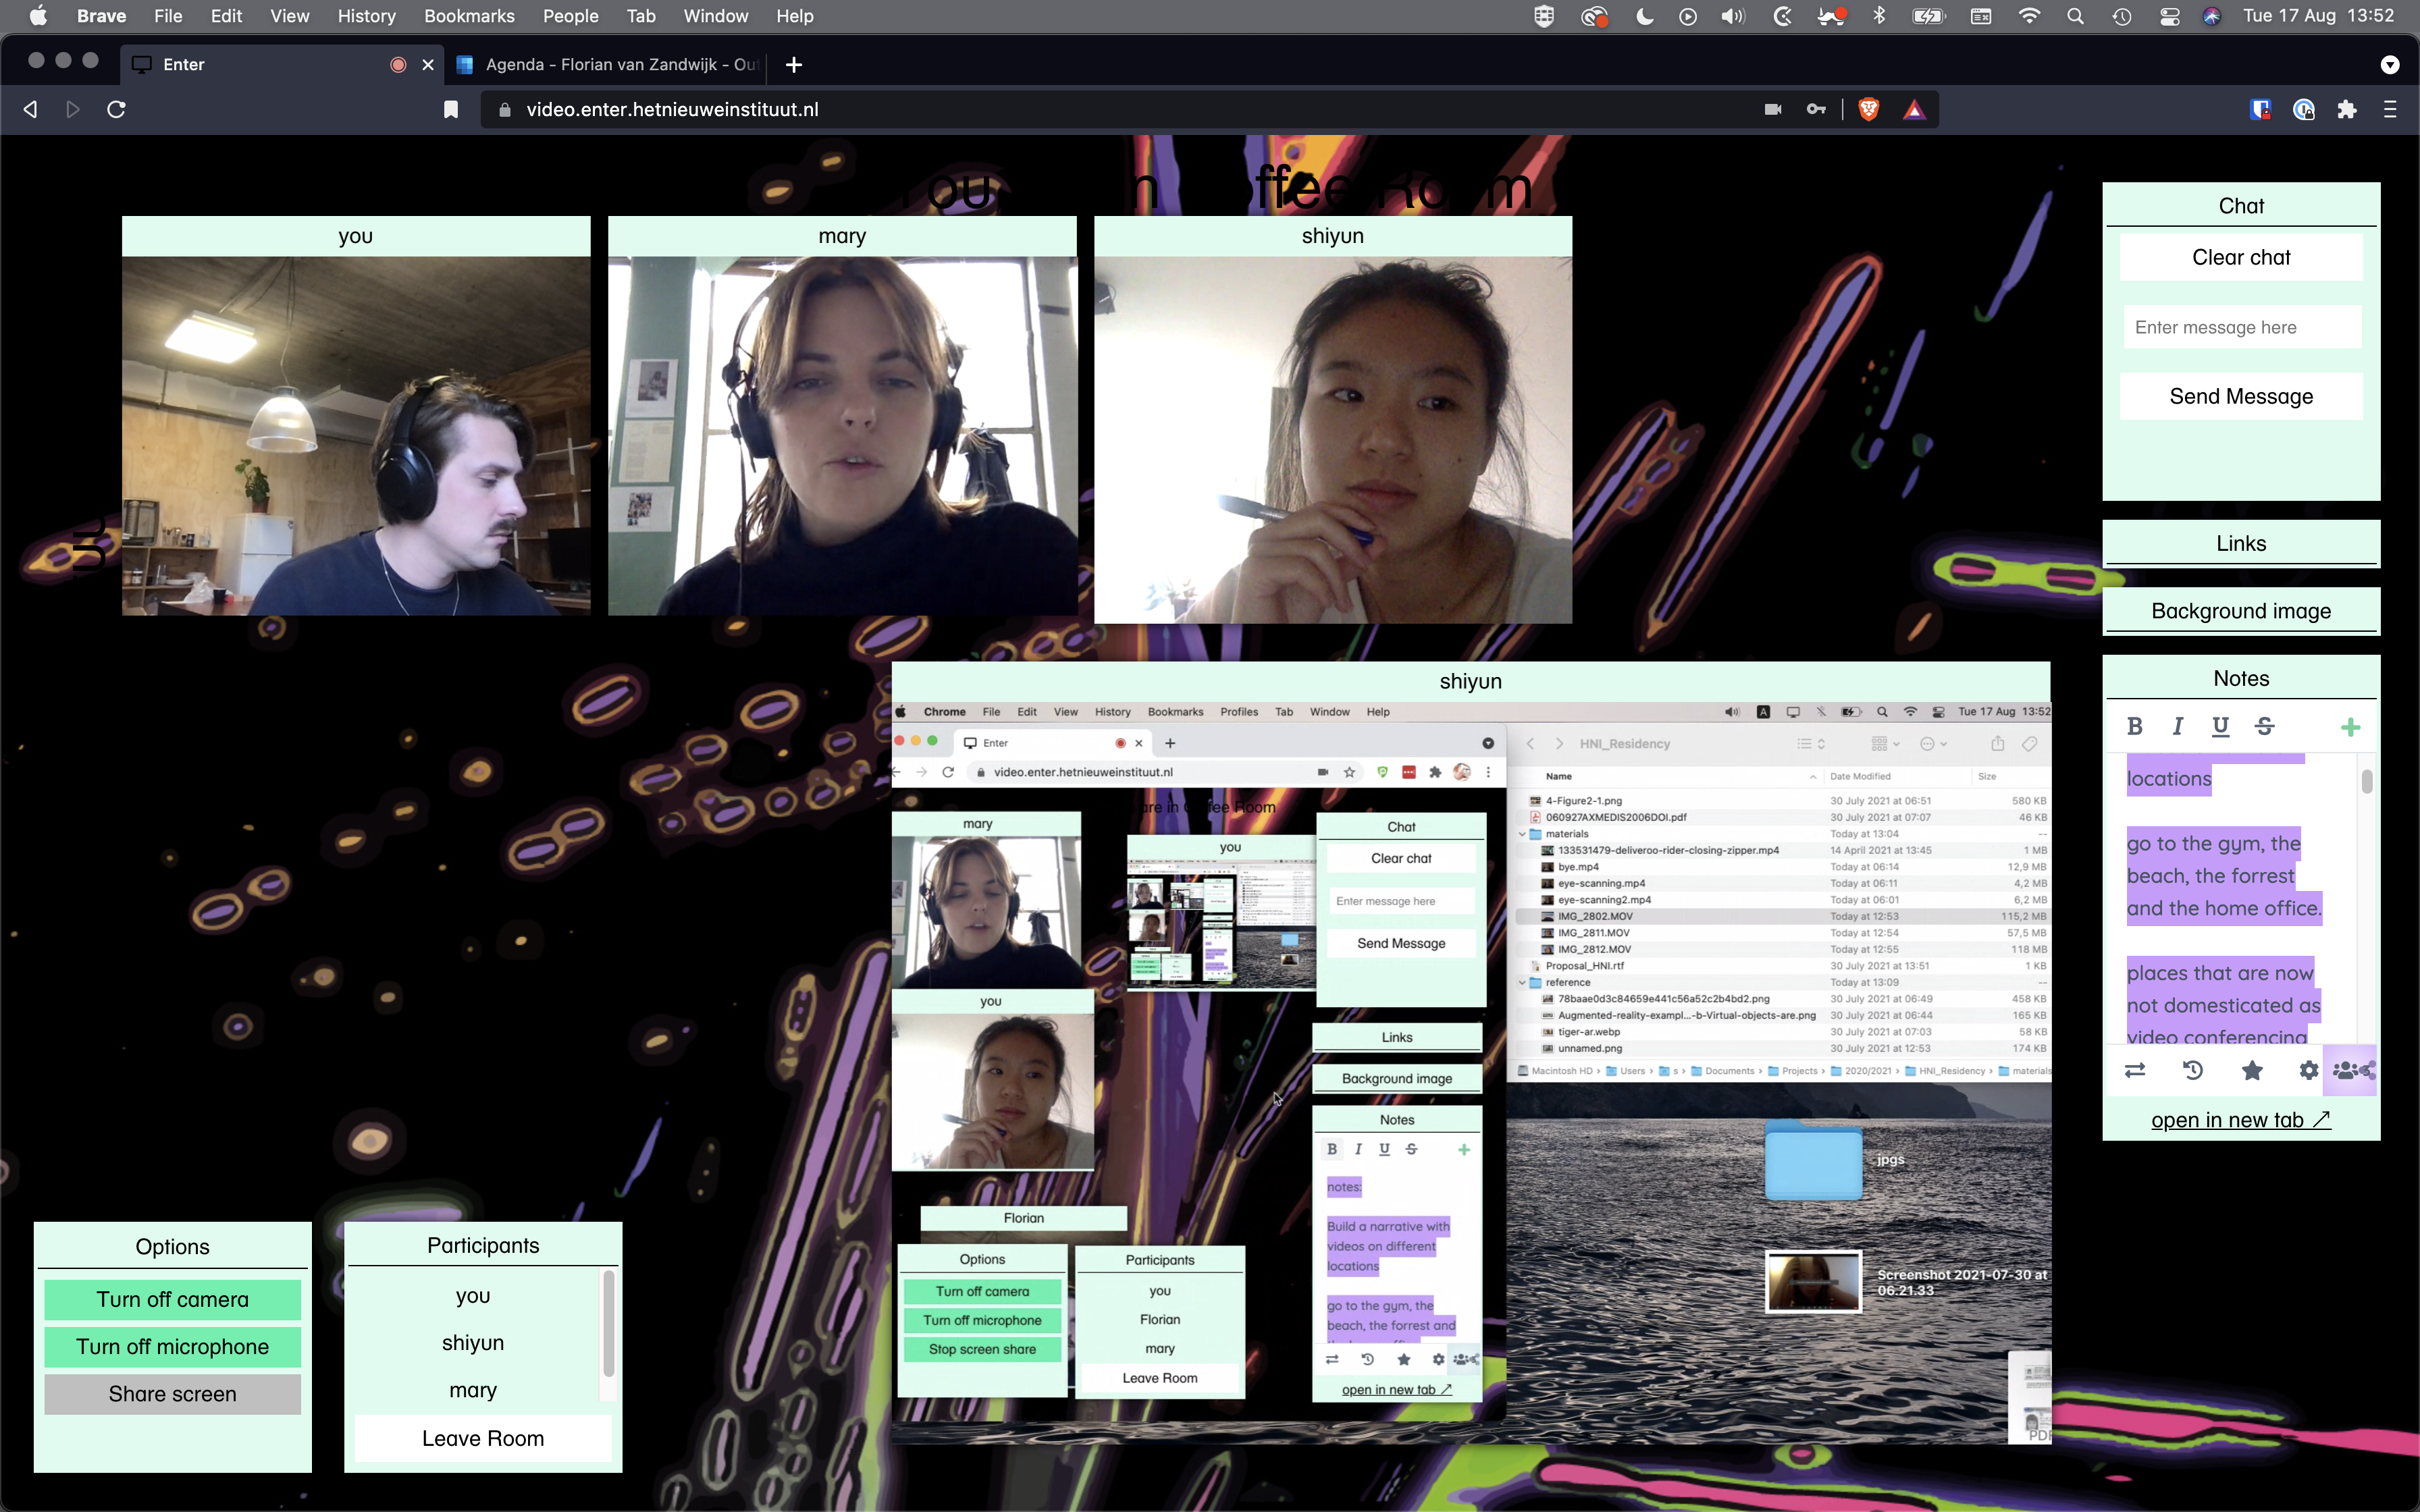The height and width of the screenshot is (1512, 2420).
Task: Collapse the large Chat panel header
Action: (2241, 206)
